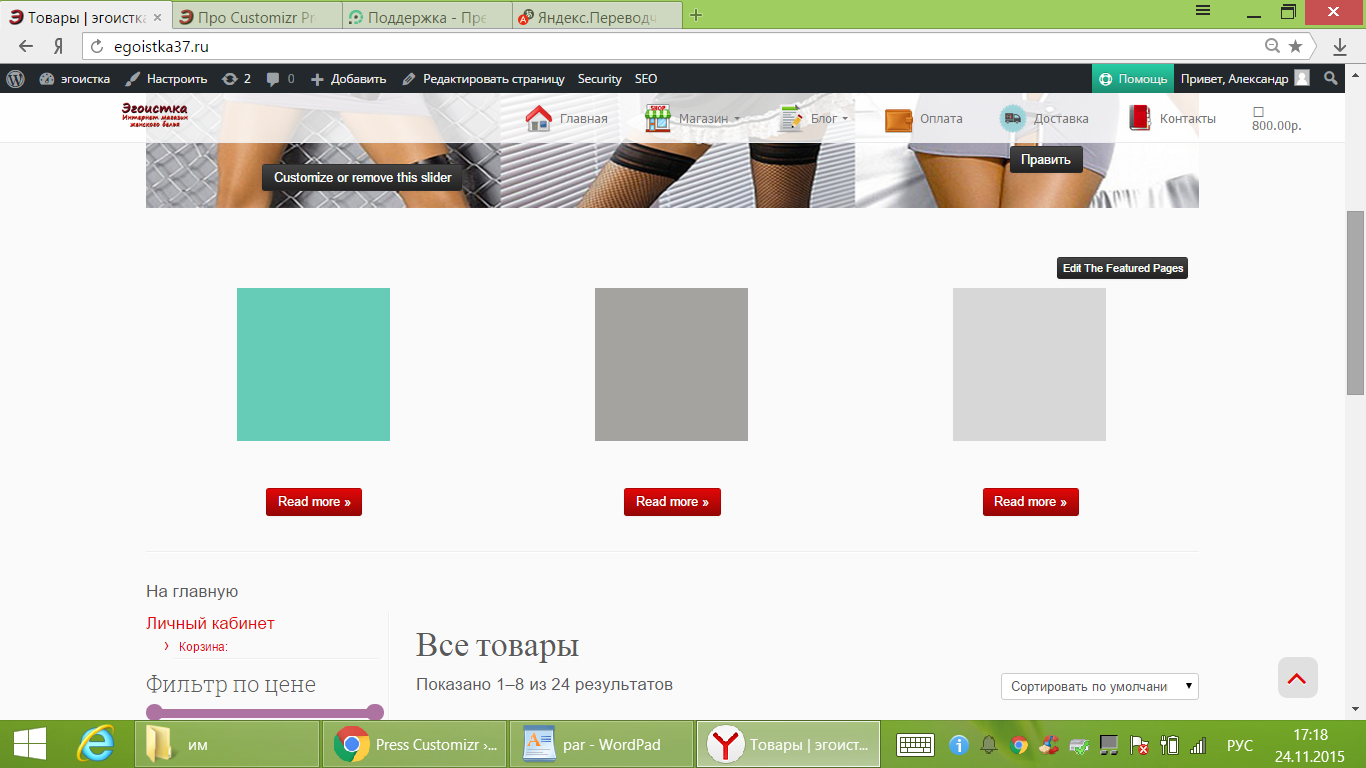
Task: Click the comments bubble icon in admin bar
Action: point(273,79)
